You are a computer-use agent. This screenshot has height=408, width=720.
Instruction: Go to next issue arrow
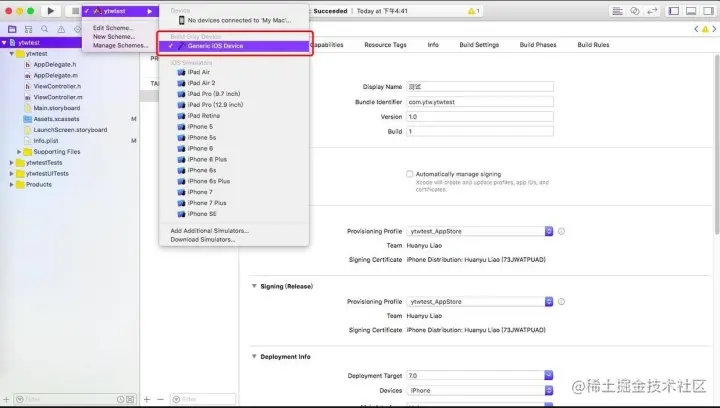tap(714, 29)
